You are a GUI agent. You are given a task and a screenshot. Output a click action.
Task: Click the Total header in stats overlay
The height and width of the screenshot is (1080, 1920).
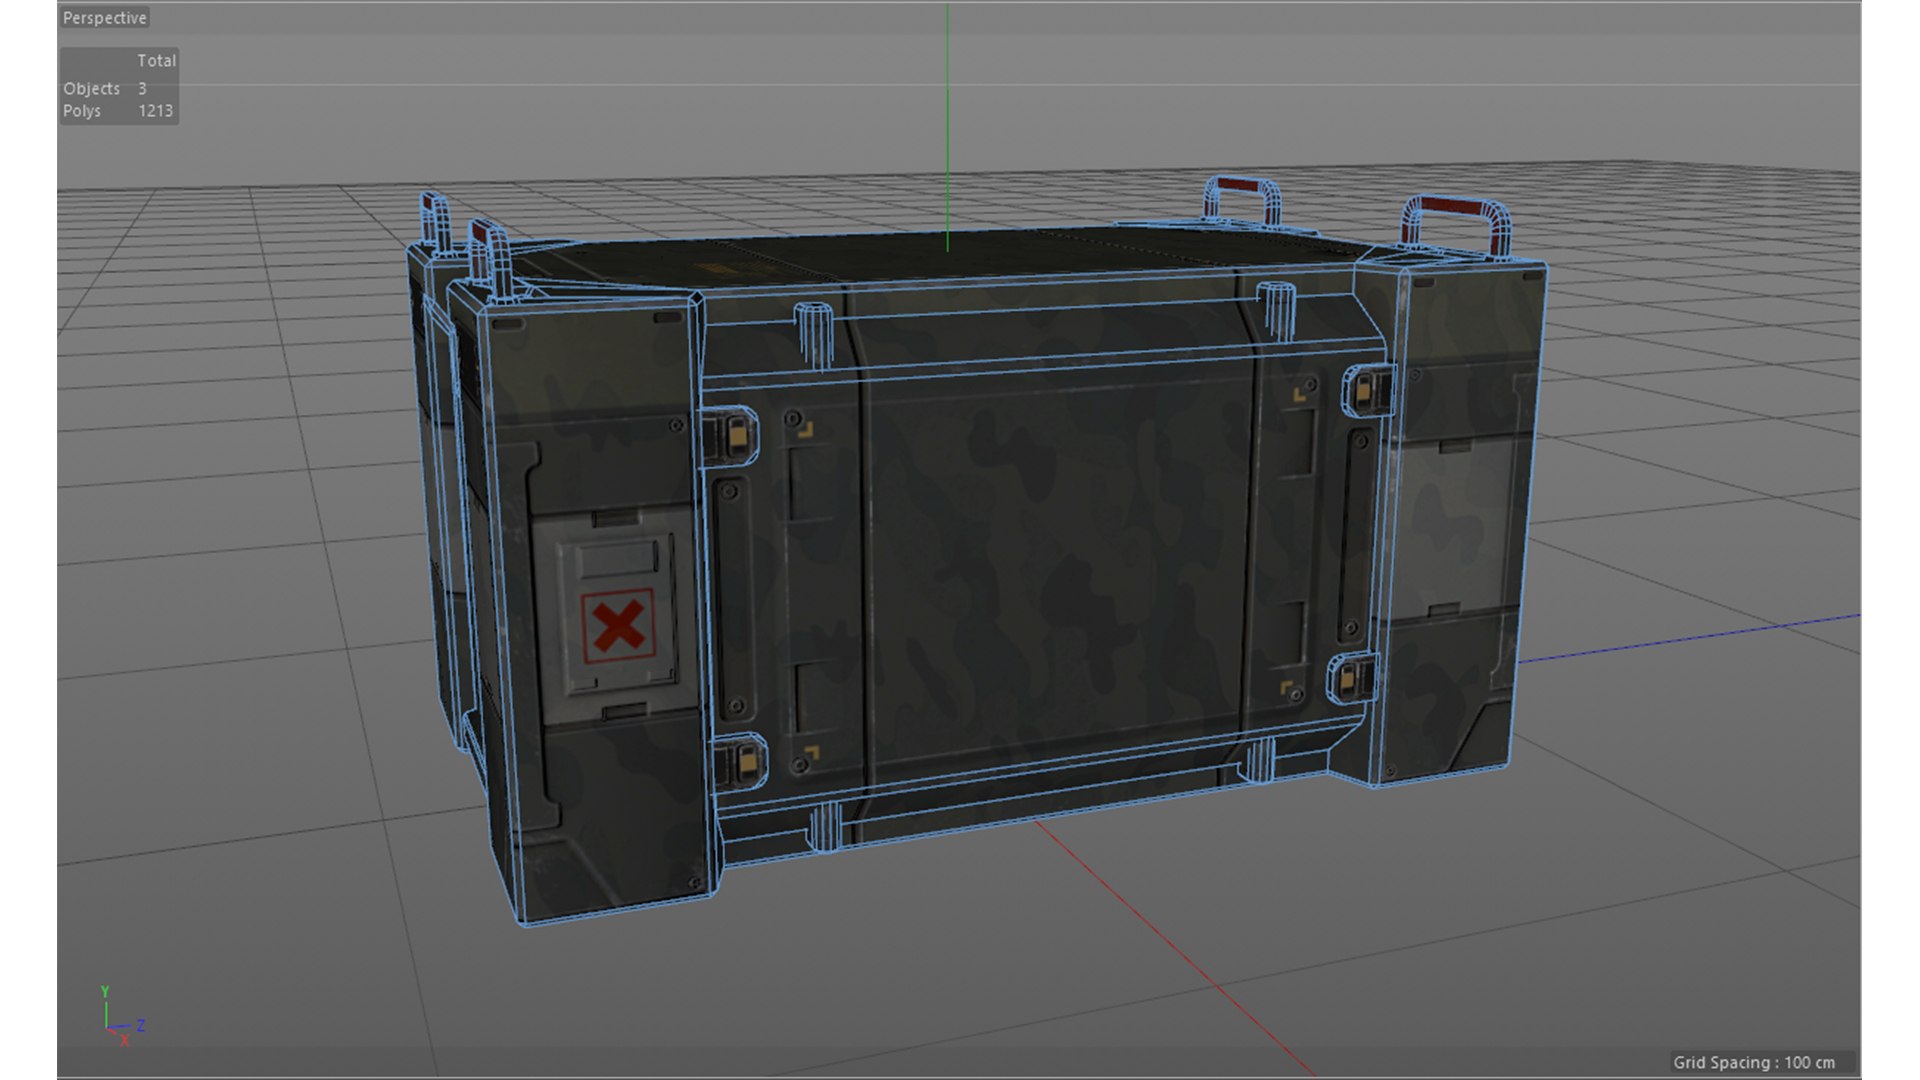[156, 61]
